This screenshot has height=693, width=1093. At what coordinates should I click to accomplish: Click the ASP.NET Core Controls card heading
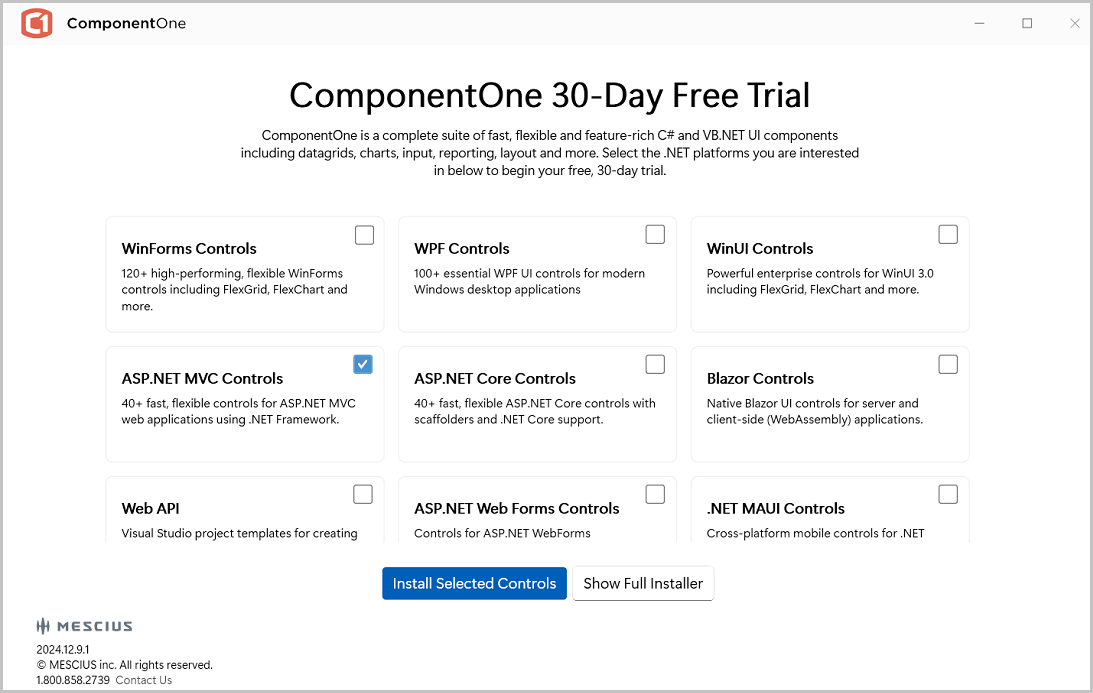[495, 379]
